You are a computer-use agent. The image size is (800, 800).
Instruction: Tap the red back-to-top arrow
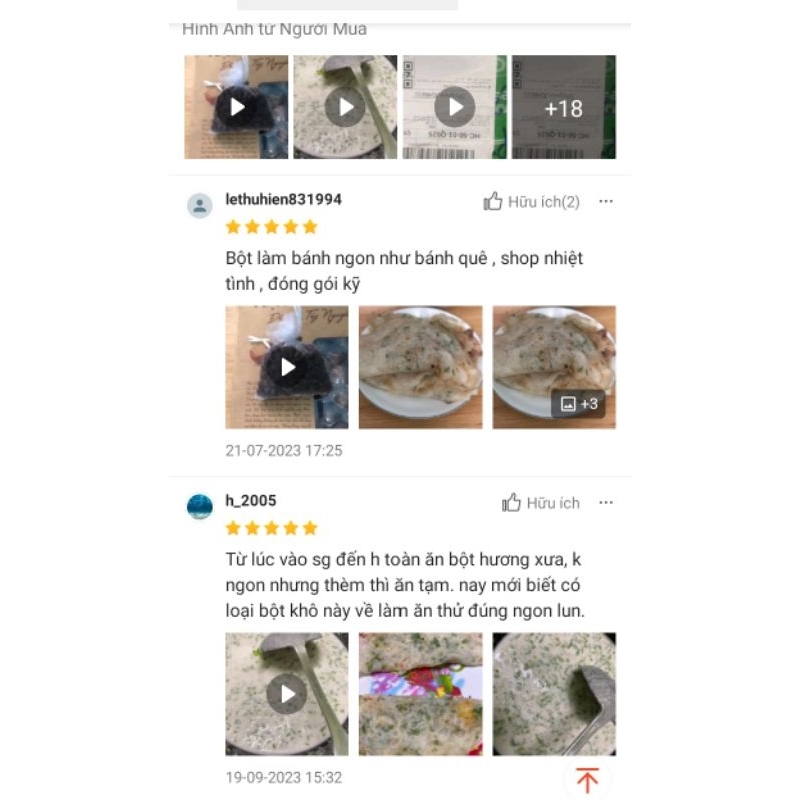[x=587, y=780]
